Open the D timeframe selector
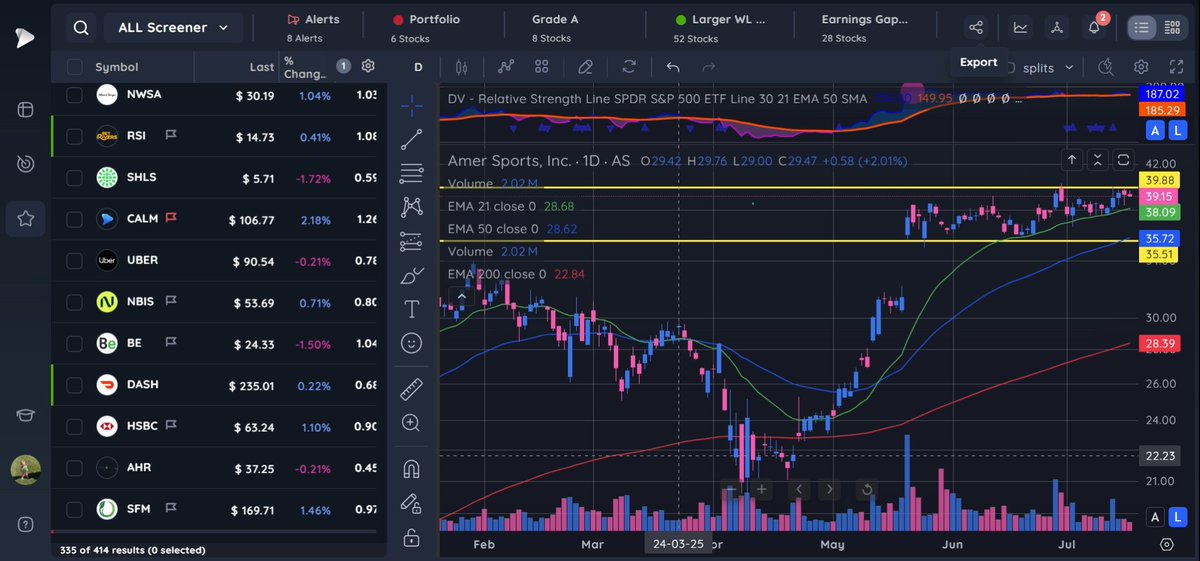The image size is (1200, 561). click(x=419, y=67)
